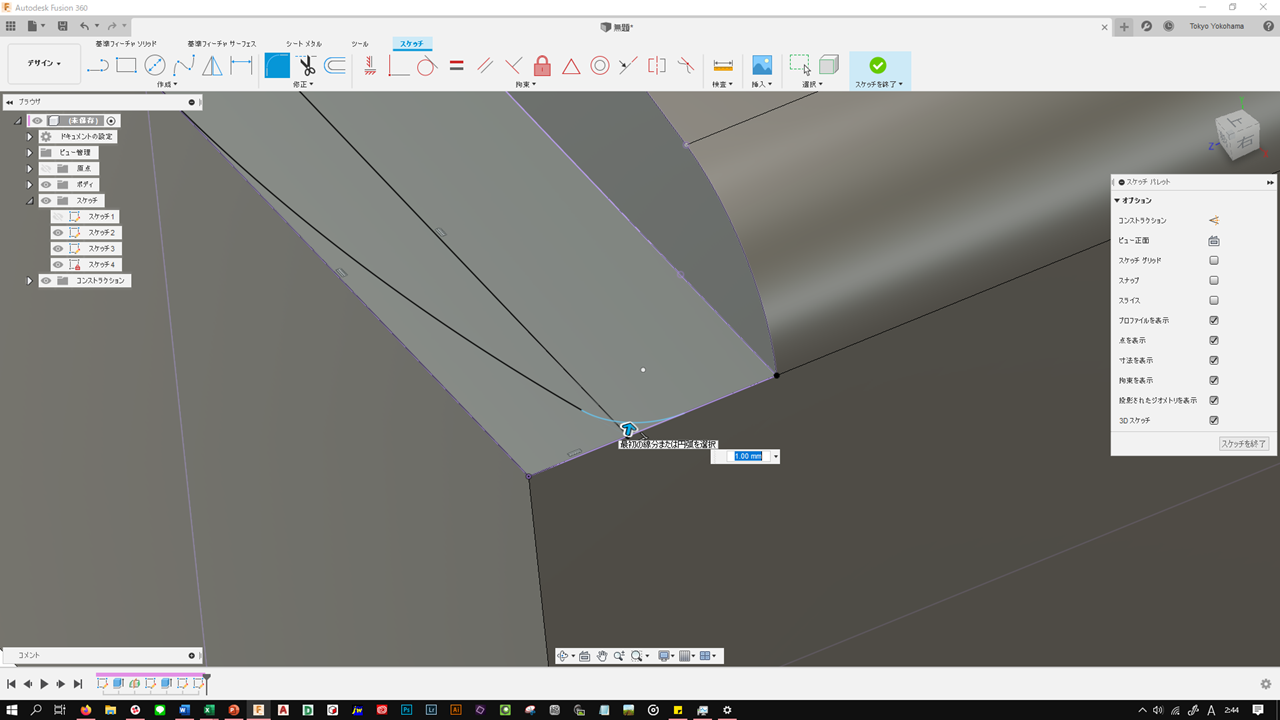Apply the Parallel constraint
The height and width of the screenshot is (720, 1280).
485,66
